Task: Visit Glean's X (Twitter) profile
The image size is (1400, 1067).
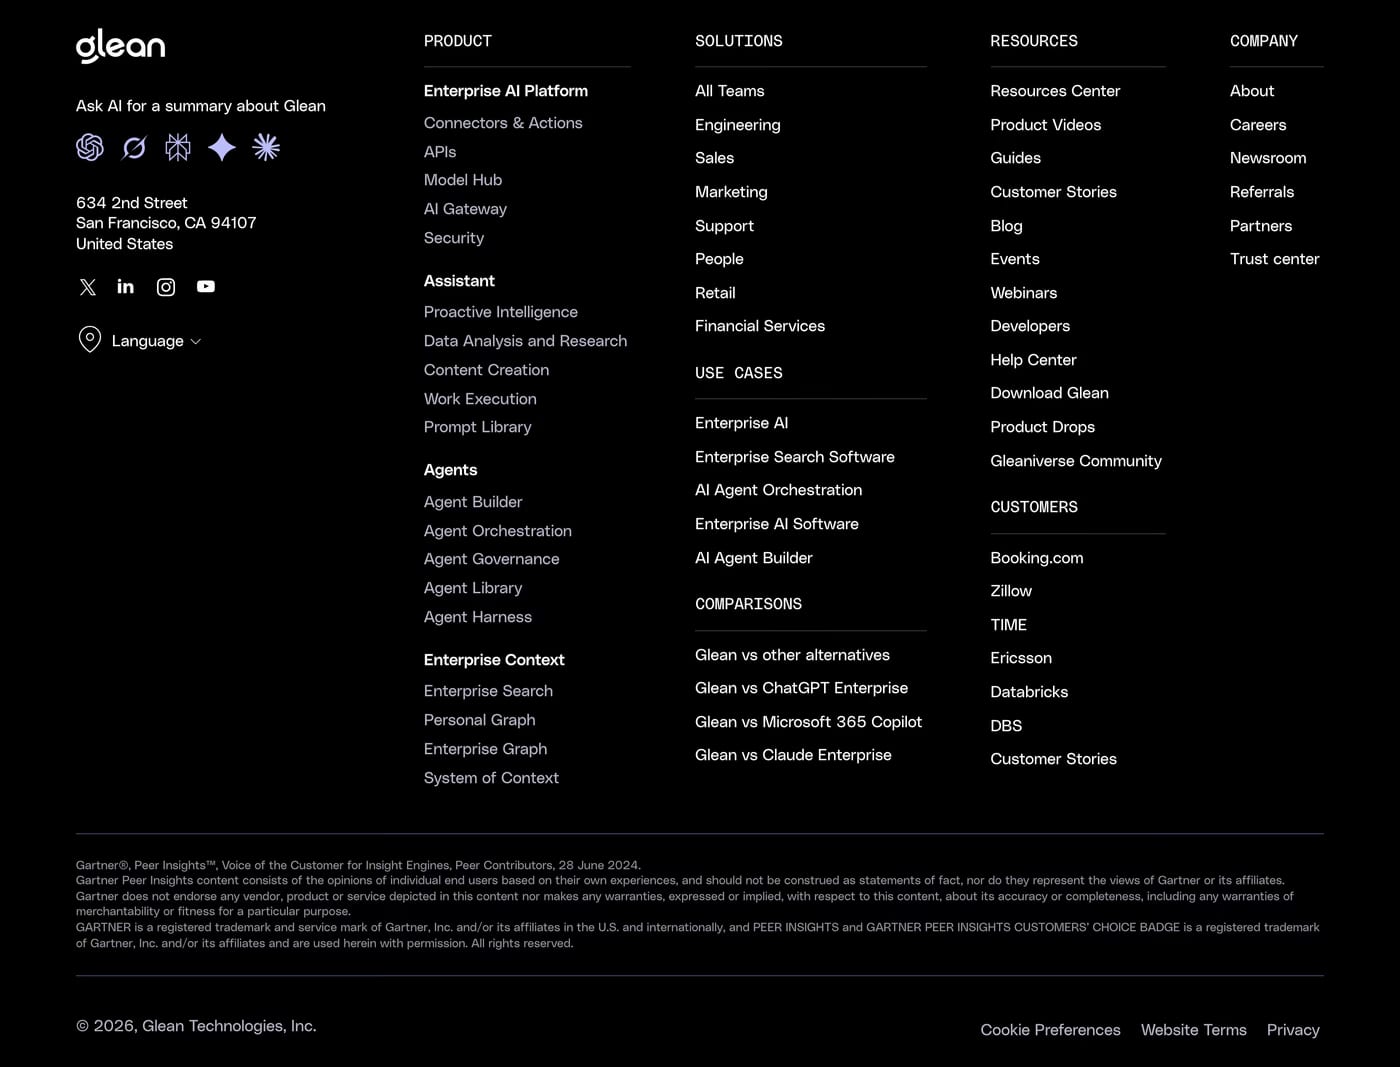Action: pos(88,287)
